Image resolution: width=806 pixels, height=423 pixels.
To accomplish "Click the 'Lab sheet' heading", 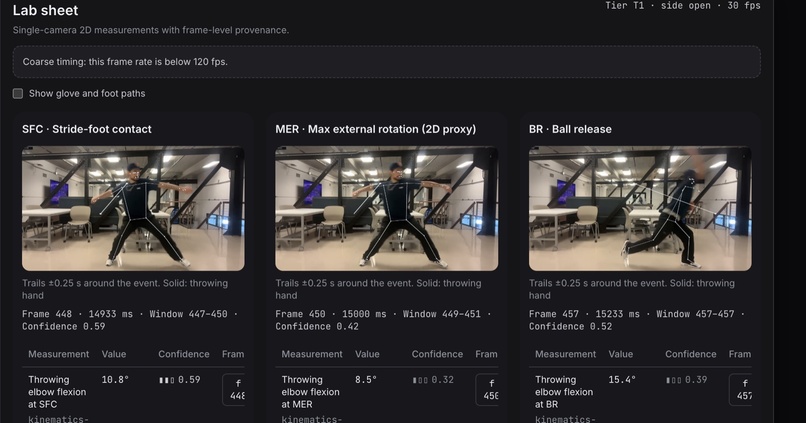I will coord(46,10).
